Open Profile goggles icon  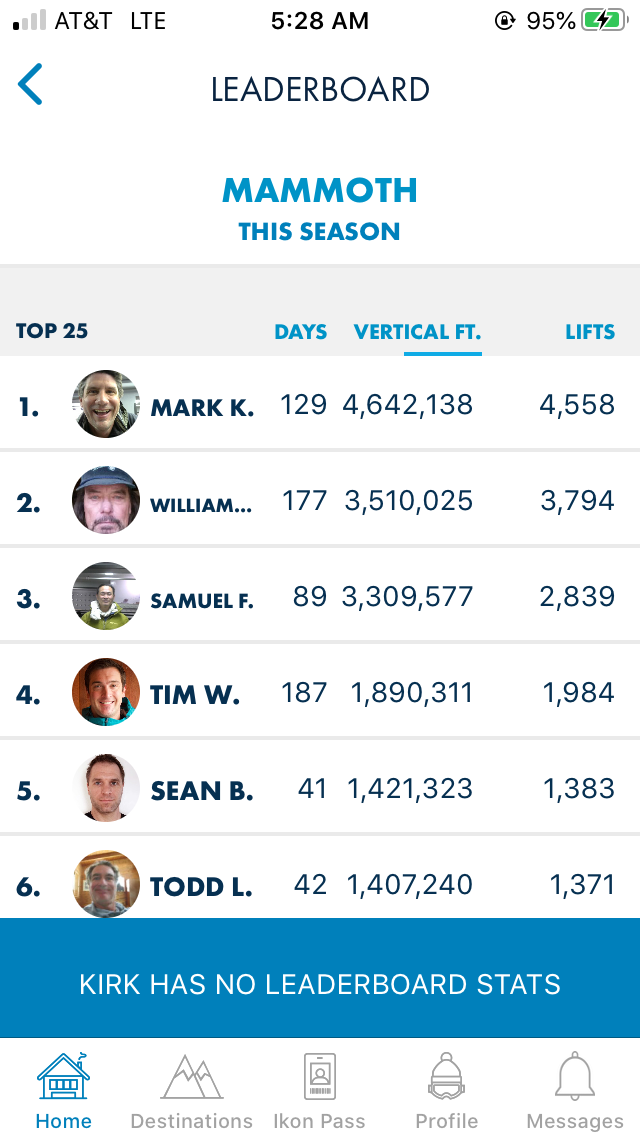coord(446,1078)
